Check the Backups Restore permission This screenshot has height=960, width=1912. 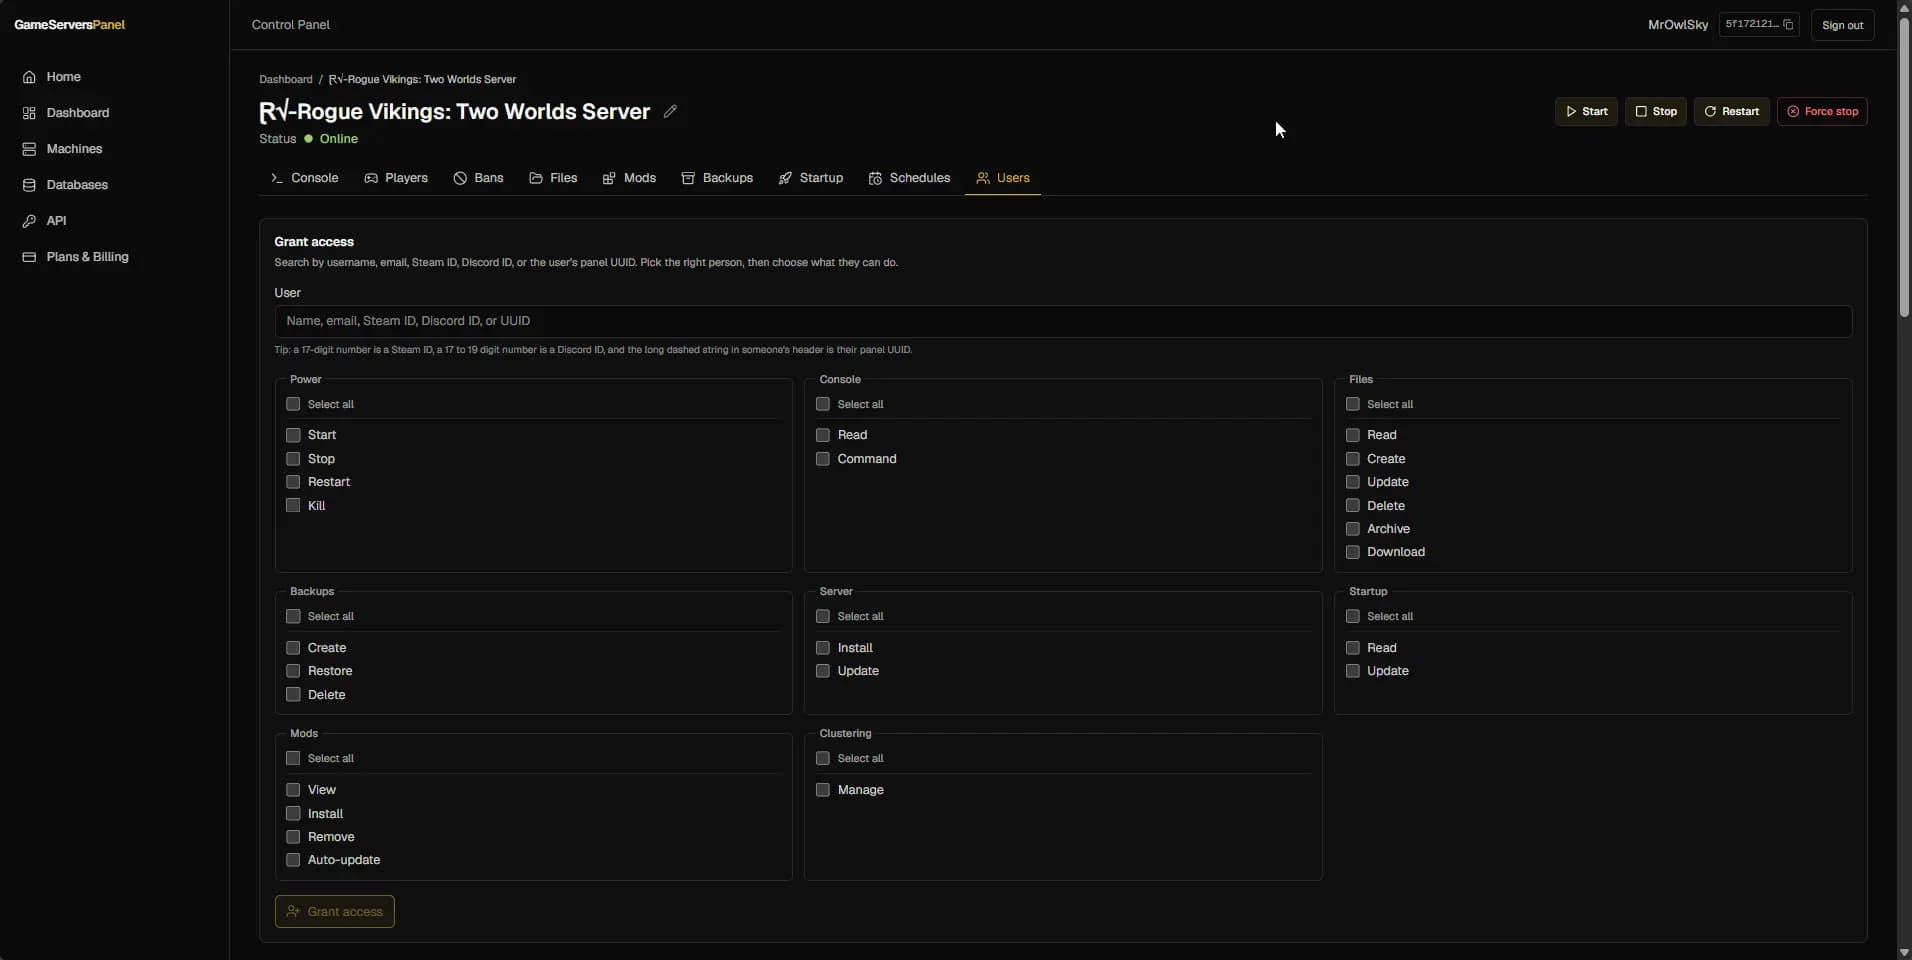pos(293,671)
